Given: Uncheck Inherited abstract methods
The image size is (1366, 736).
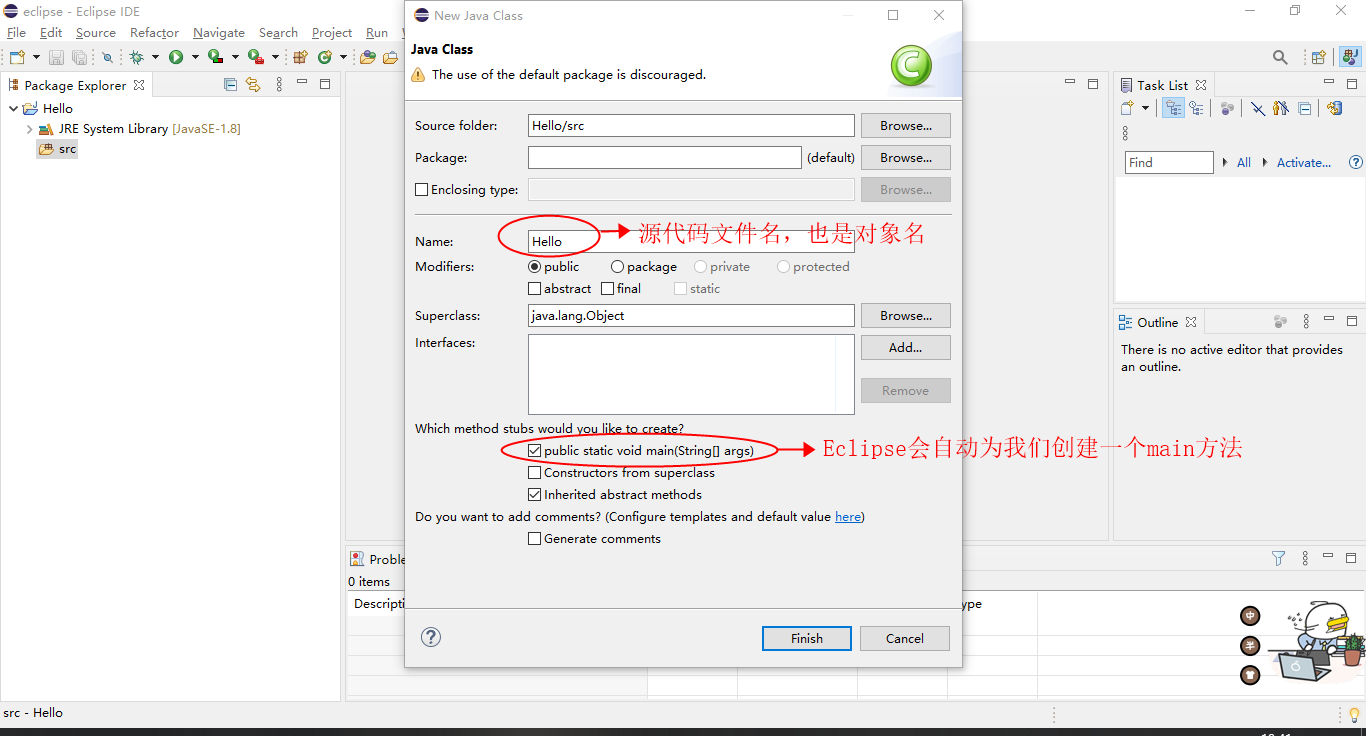Looking at the screenshot, I should (x=534, y=495).
